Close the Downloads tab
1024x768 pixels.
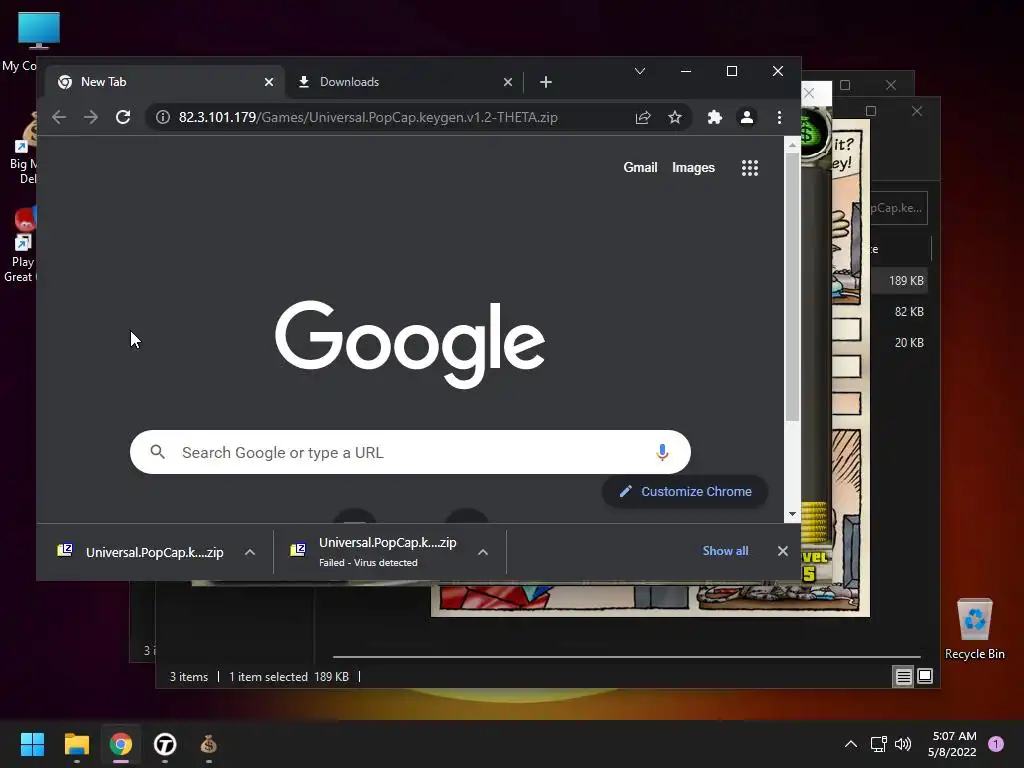click(507, 82)
